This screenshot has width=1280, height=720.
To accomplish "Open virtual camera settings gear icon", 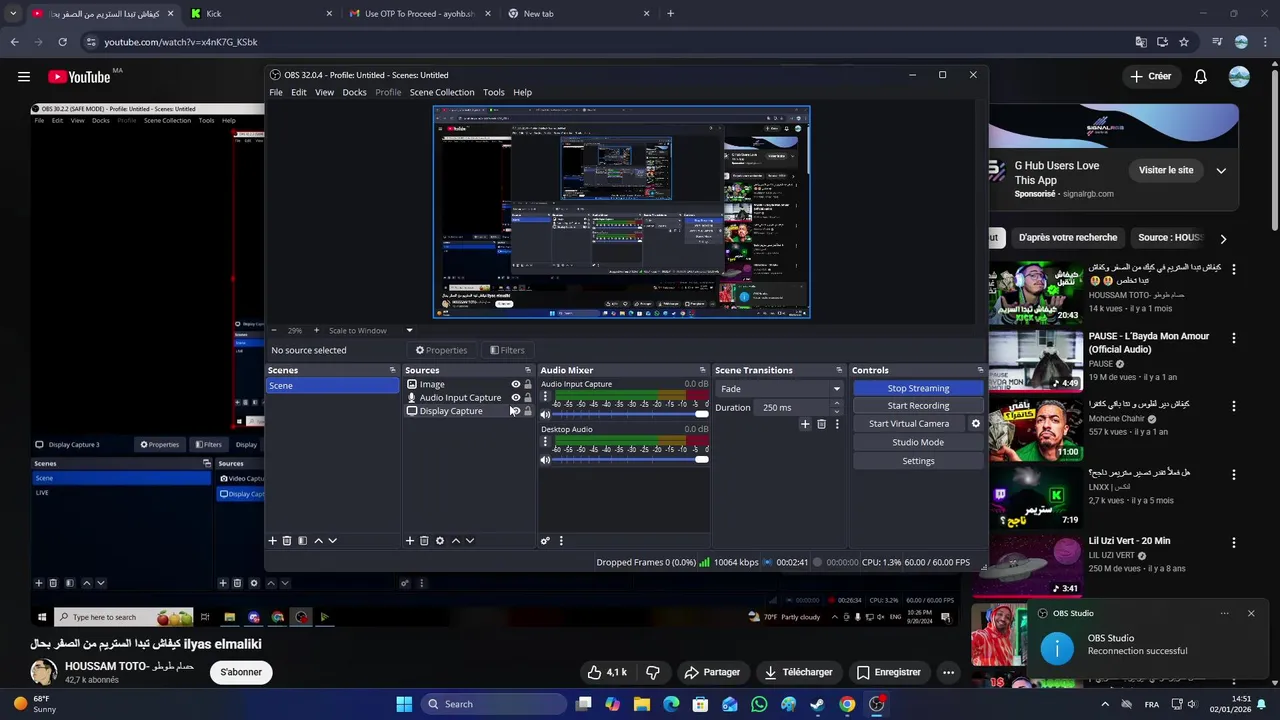I will (x=976, y=423).
